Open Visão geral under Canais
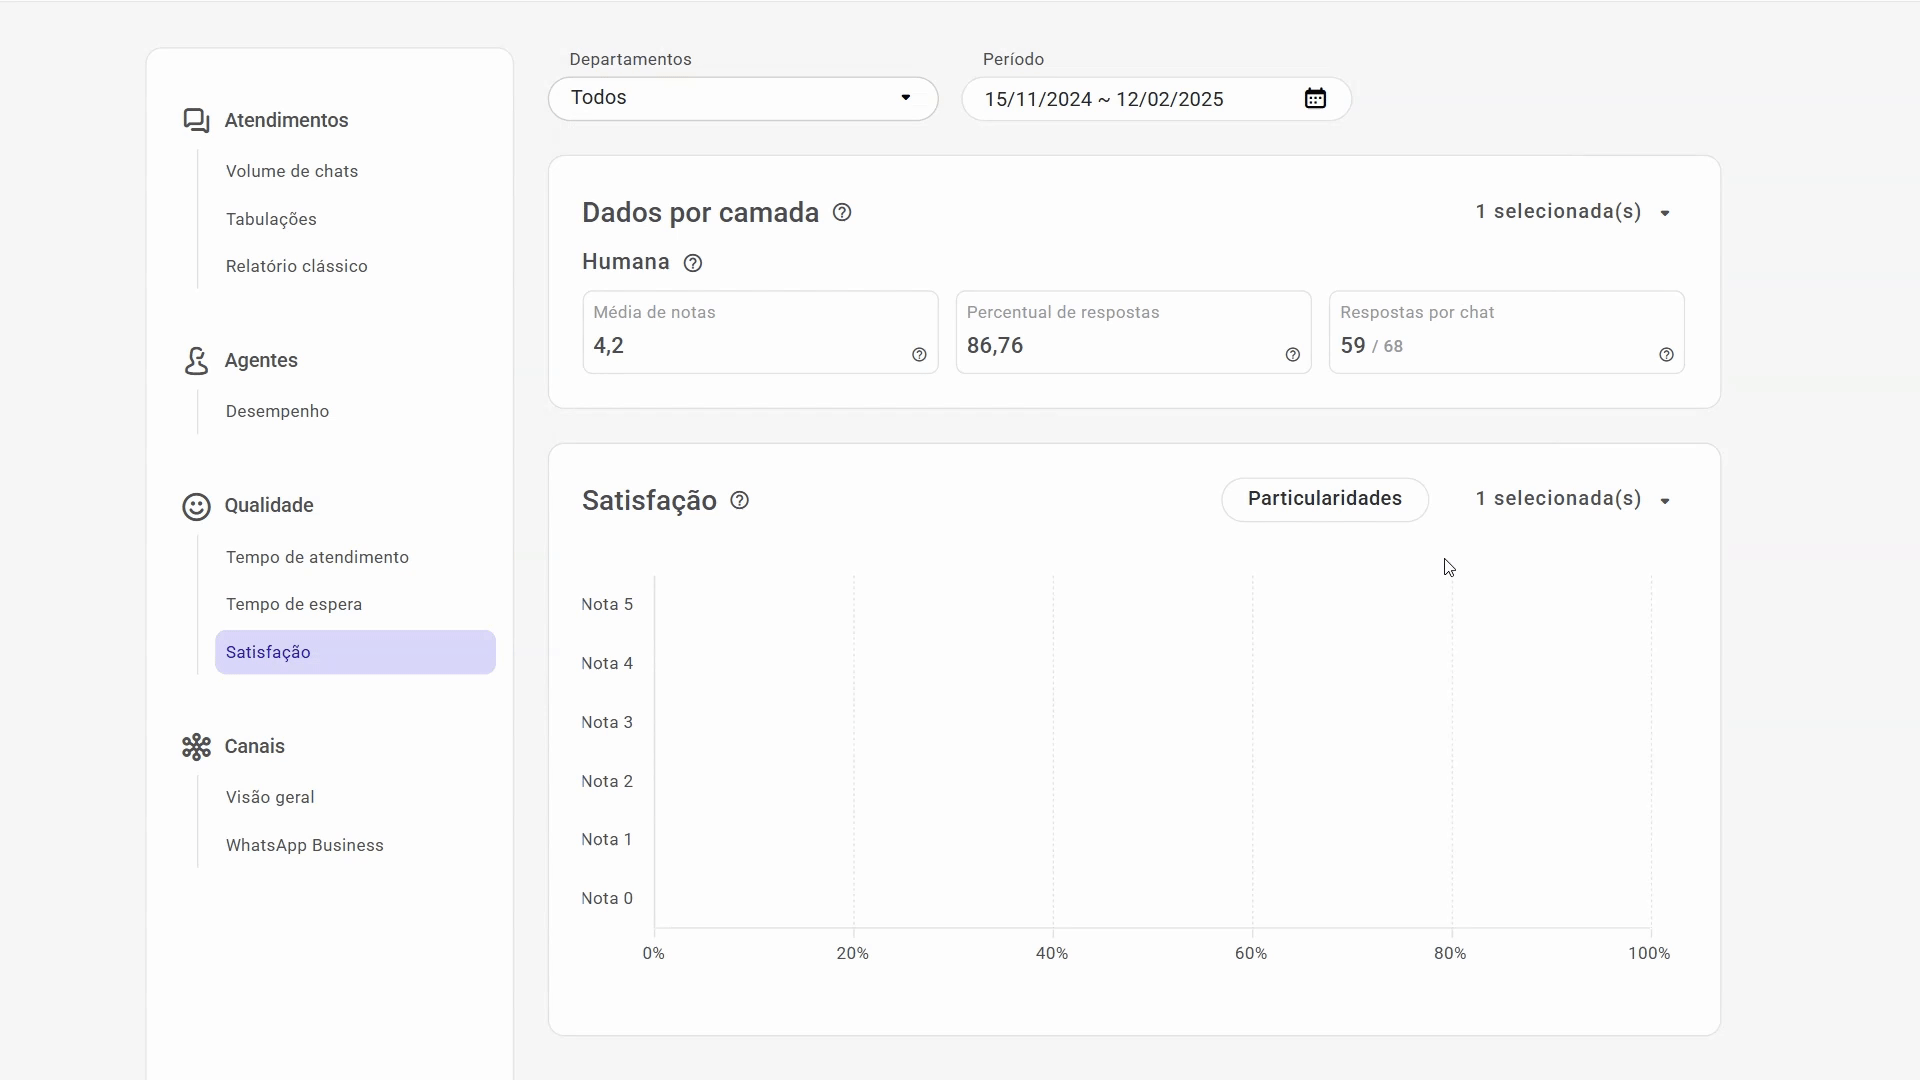This screenshot has height=1080, width=1920. click(270, 797)
